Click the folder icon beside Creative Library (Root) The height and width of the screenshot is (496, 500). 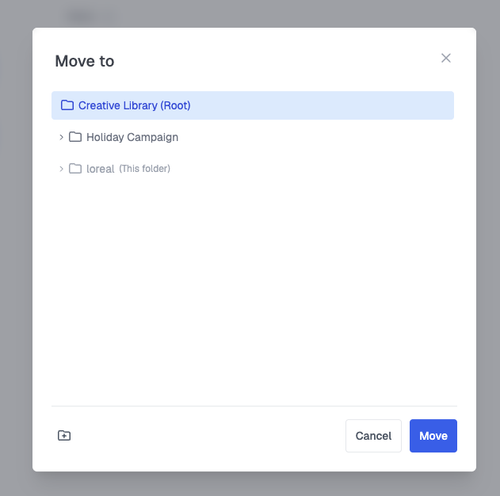[67, 105]
